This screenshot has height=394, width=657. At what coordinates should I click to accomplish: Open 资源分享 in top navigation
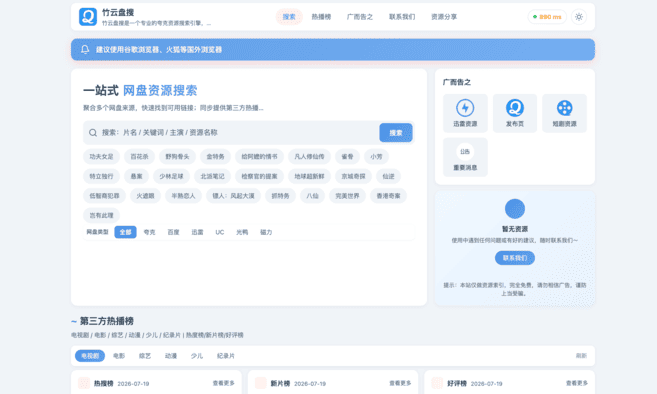click(444, 17)
